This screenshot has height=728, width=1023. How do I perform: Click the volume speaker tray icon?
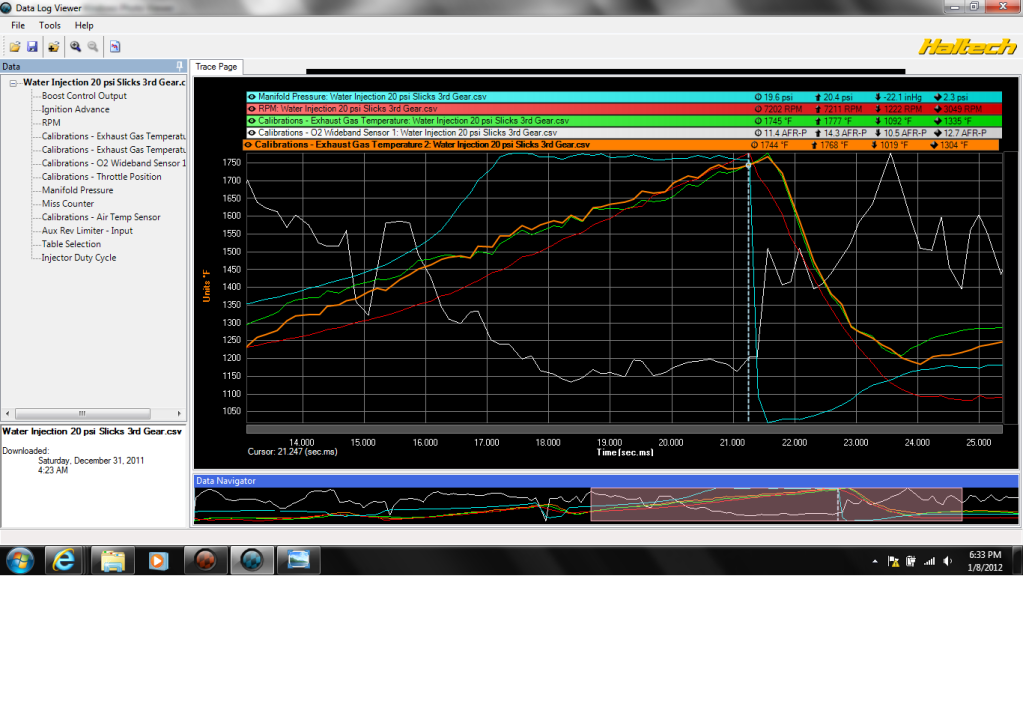pyautogui.click(x=947, y=561)
